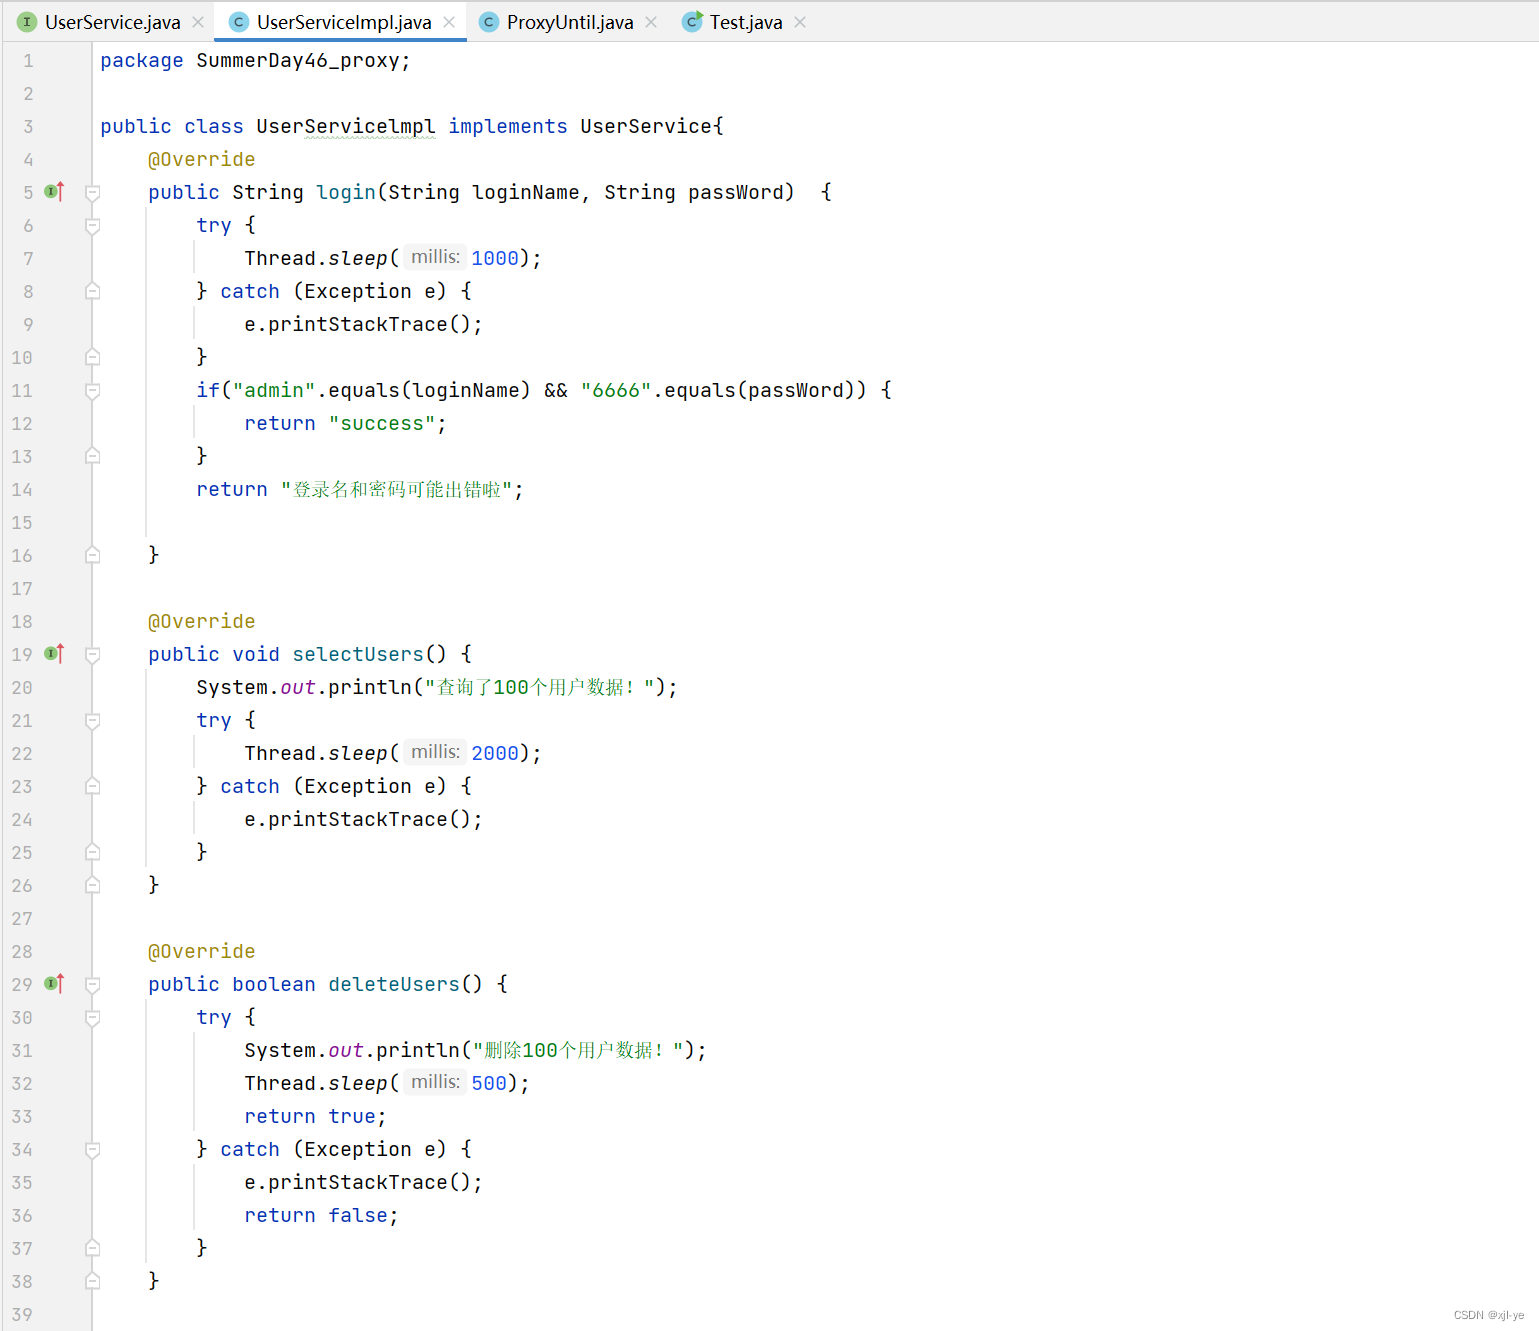The width and height of the screenshot is (1539, 1331).
Task: Click the fold end marker at line 13
Action: point(92,456)
